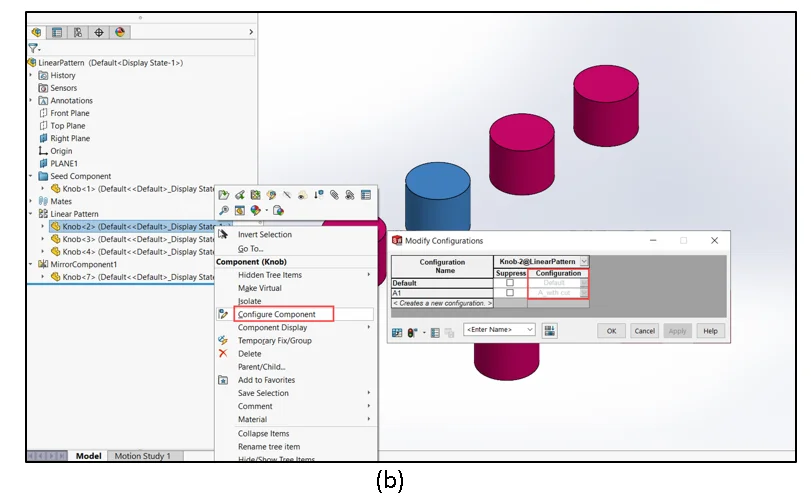Expand the Mates node
Screen dimensions: 811x501
point(31,201)
